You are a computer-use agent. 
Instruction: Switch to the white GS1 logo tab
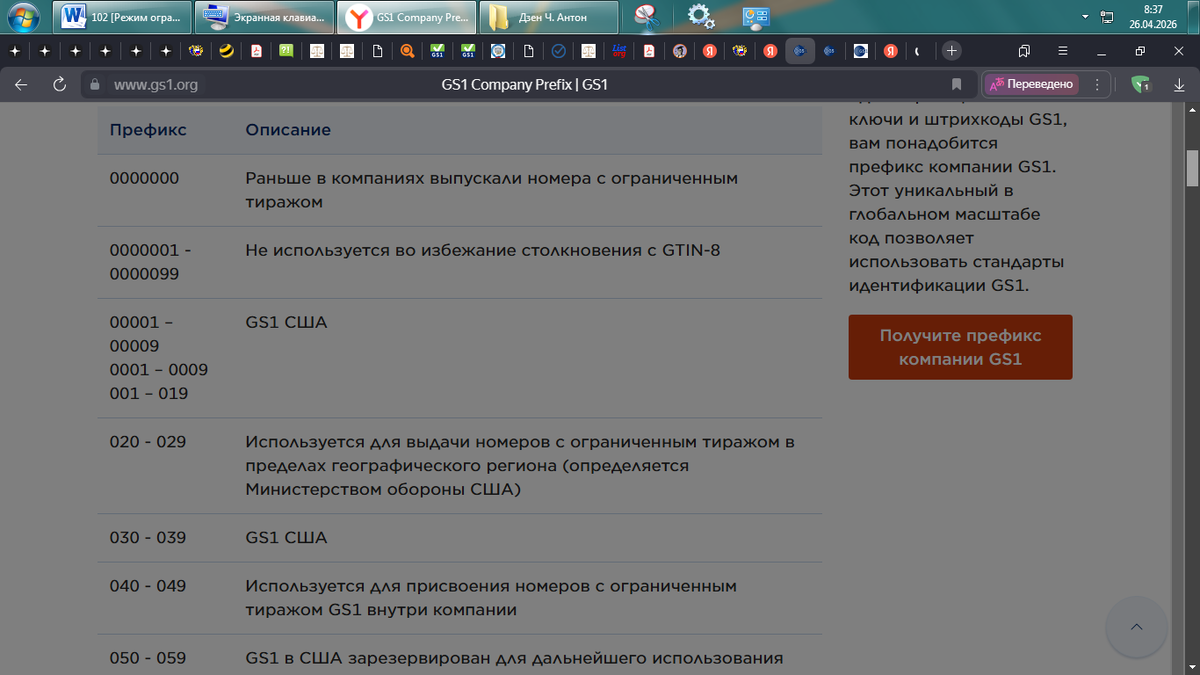coord(860,50)
